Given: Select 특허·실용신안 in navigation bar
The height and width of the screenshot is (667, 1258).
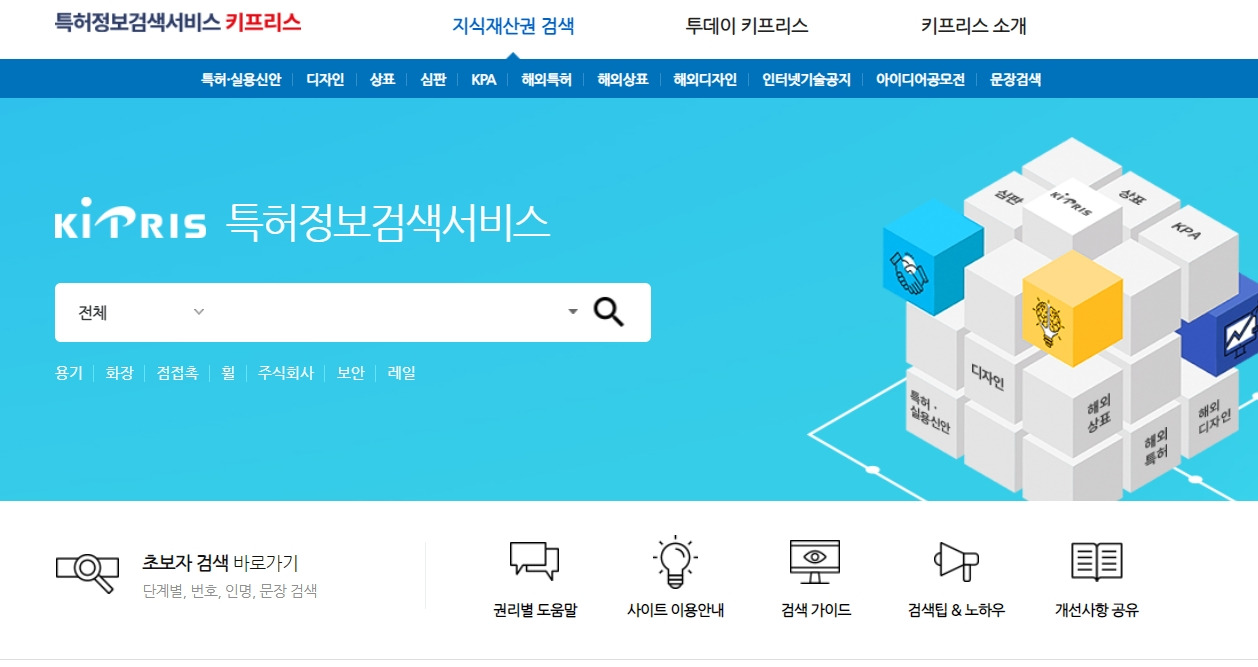Looking at the screenshot, I should click(241, 80).
